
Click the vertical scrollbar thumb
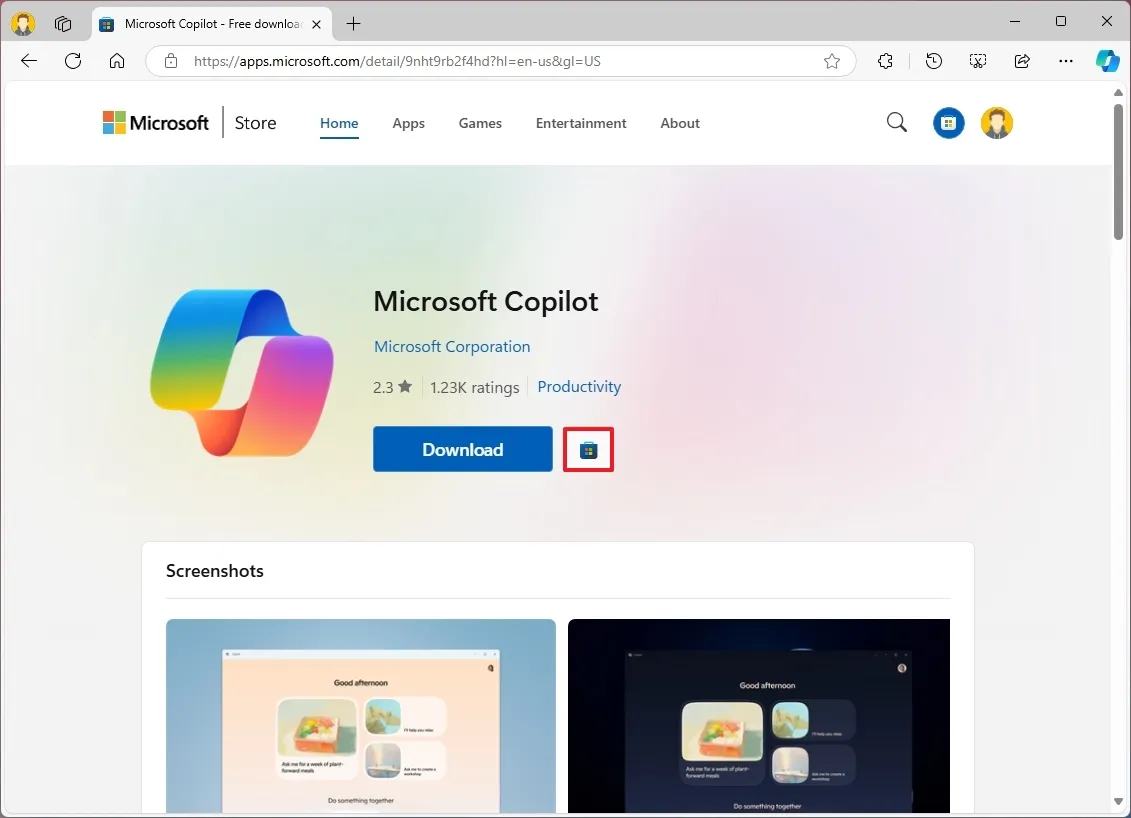(x=1118, y=172)
